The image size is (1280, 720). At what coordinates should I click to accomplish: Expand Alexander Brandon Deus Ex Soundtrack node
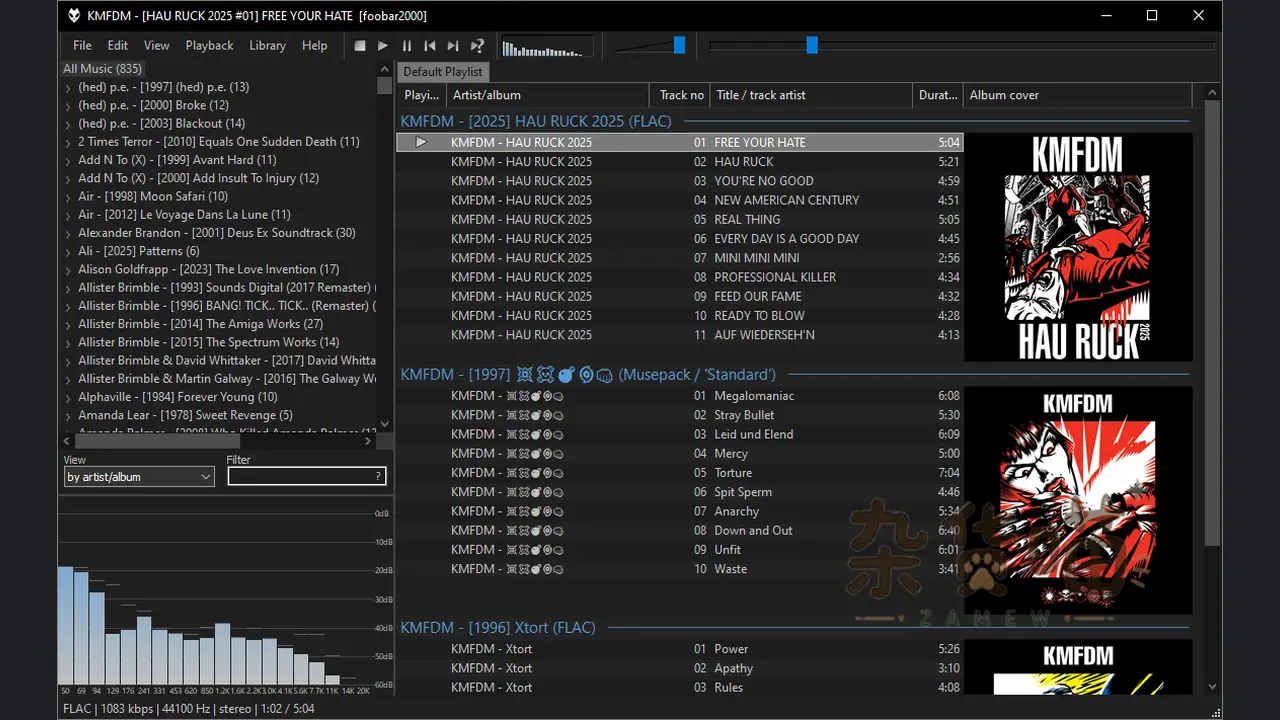coord(68,234)
